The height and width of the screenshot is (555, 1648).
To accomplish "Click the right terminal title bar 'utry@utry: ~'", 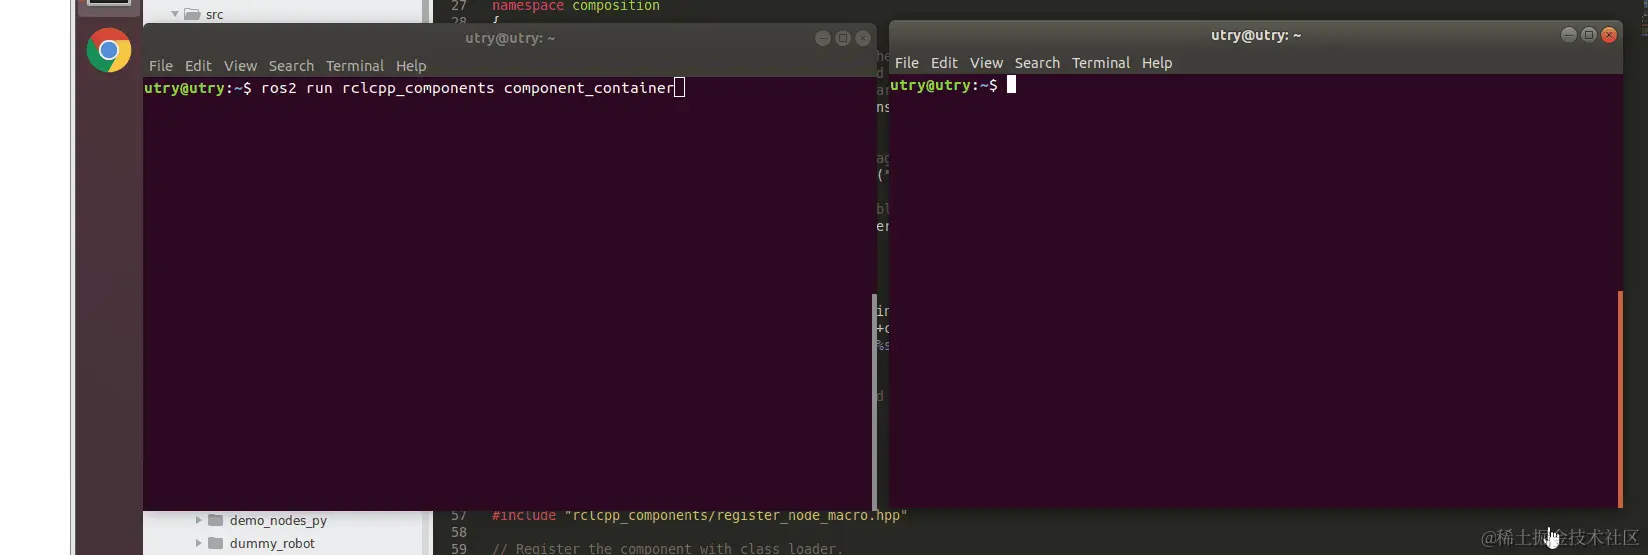I will tap(1256, 35).
